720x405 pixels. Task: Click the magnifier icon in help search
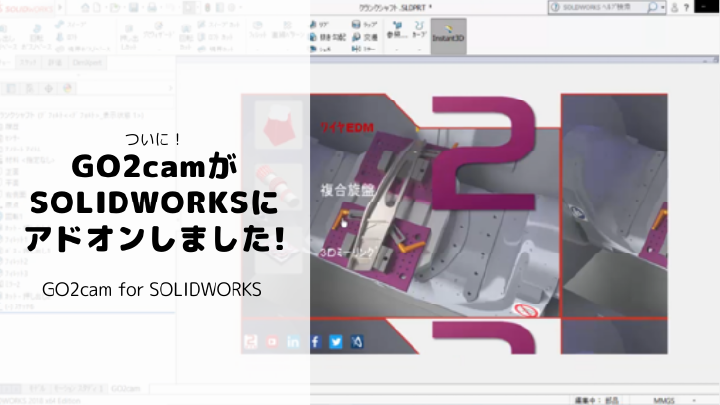(651, 7)
